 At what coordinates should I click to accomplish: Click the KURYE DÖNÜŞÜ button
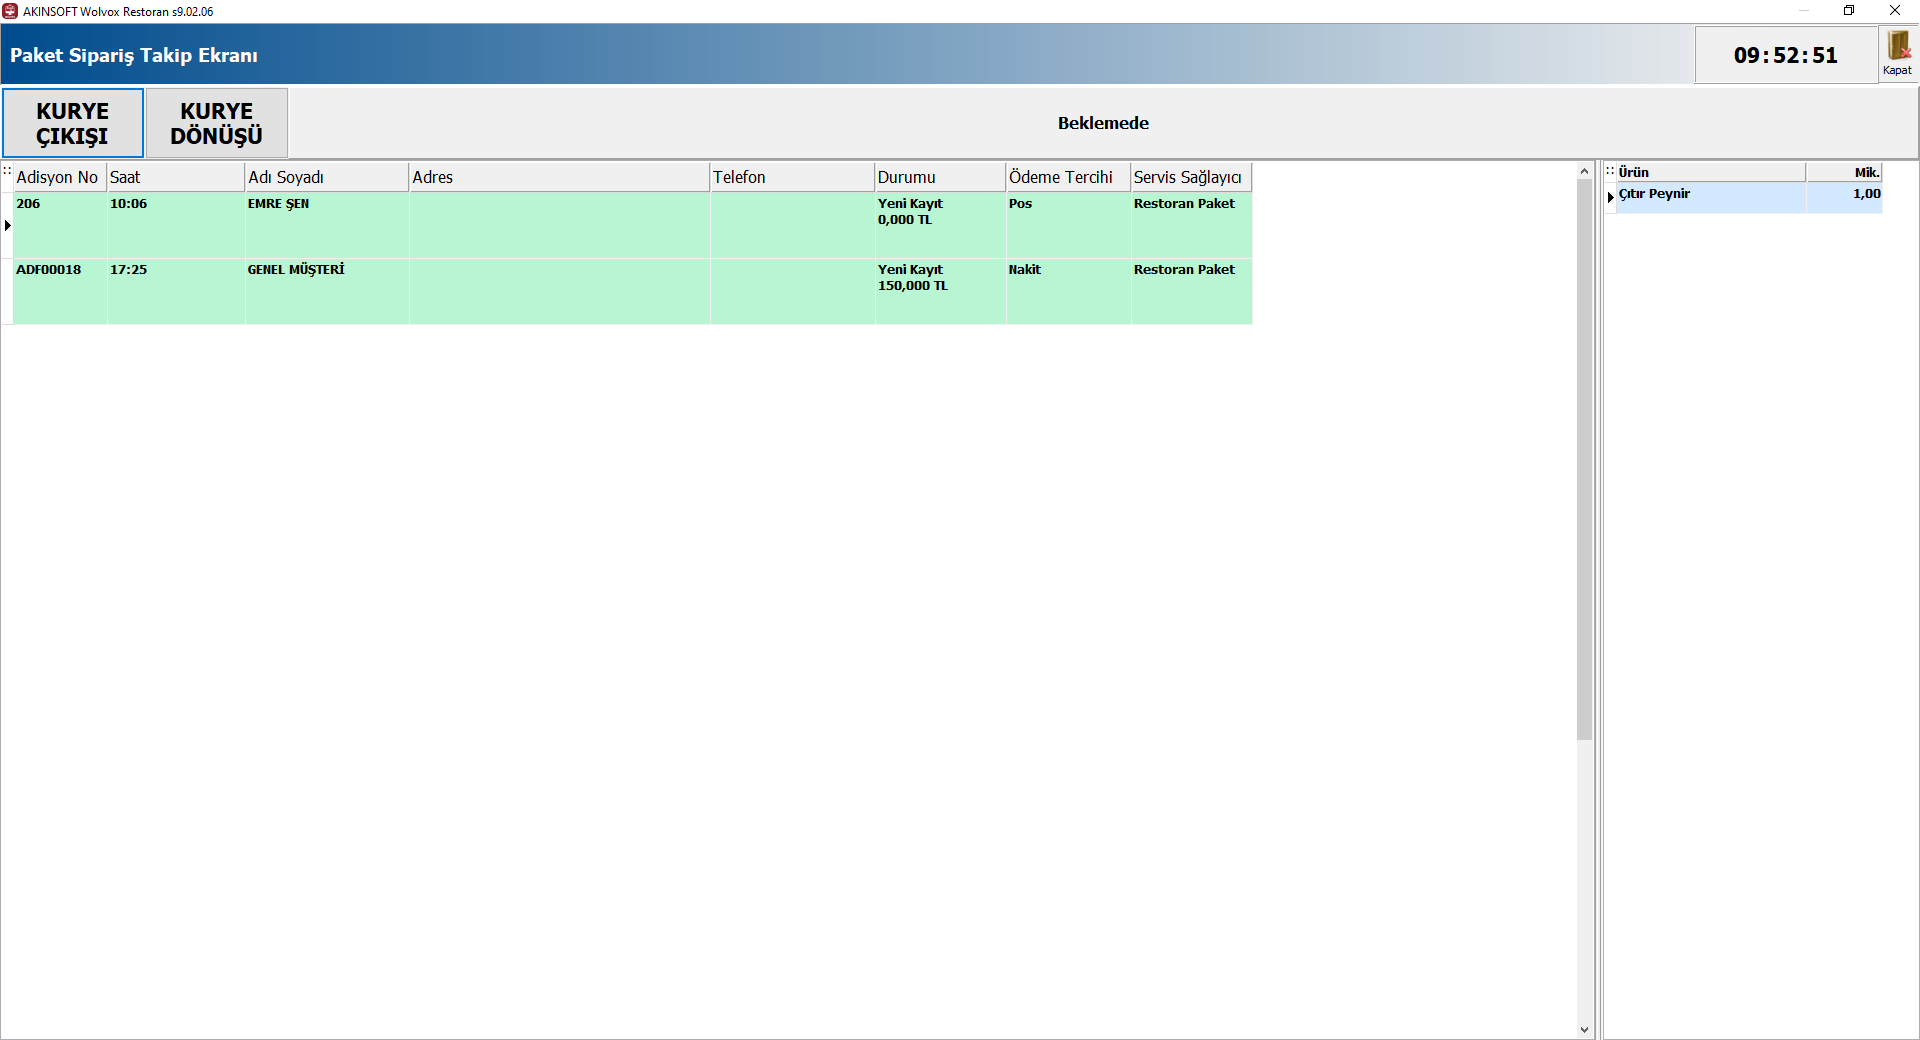click(217, 123)
